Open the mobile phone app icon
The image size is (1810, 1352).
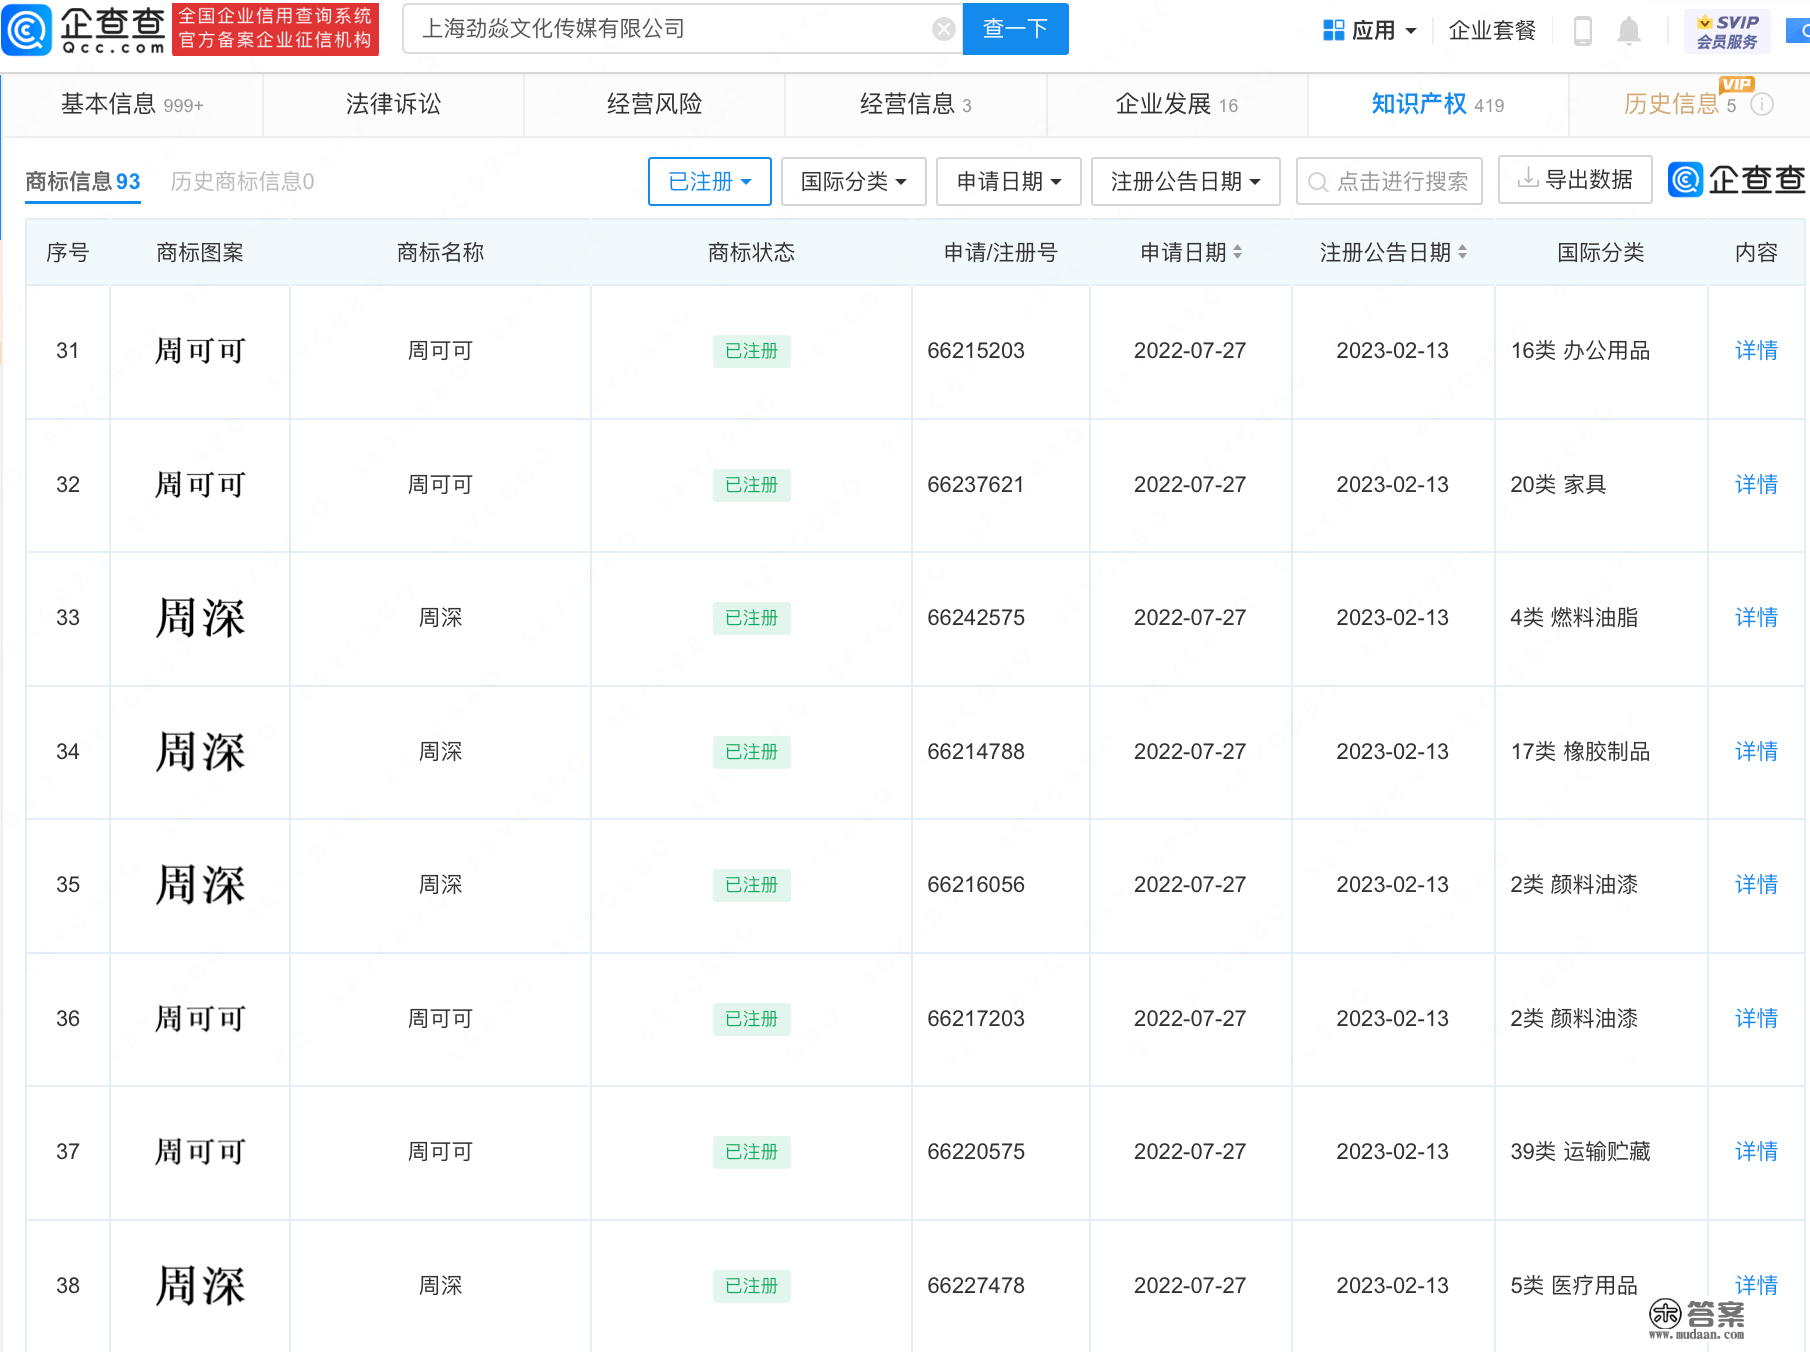pos(1582,30)
